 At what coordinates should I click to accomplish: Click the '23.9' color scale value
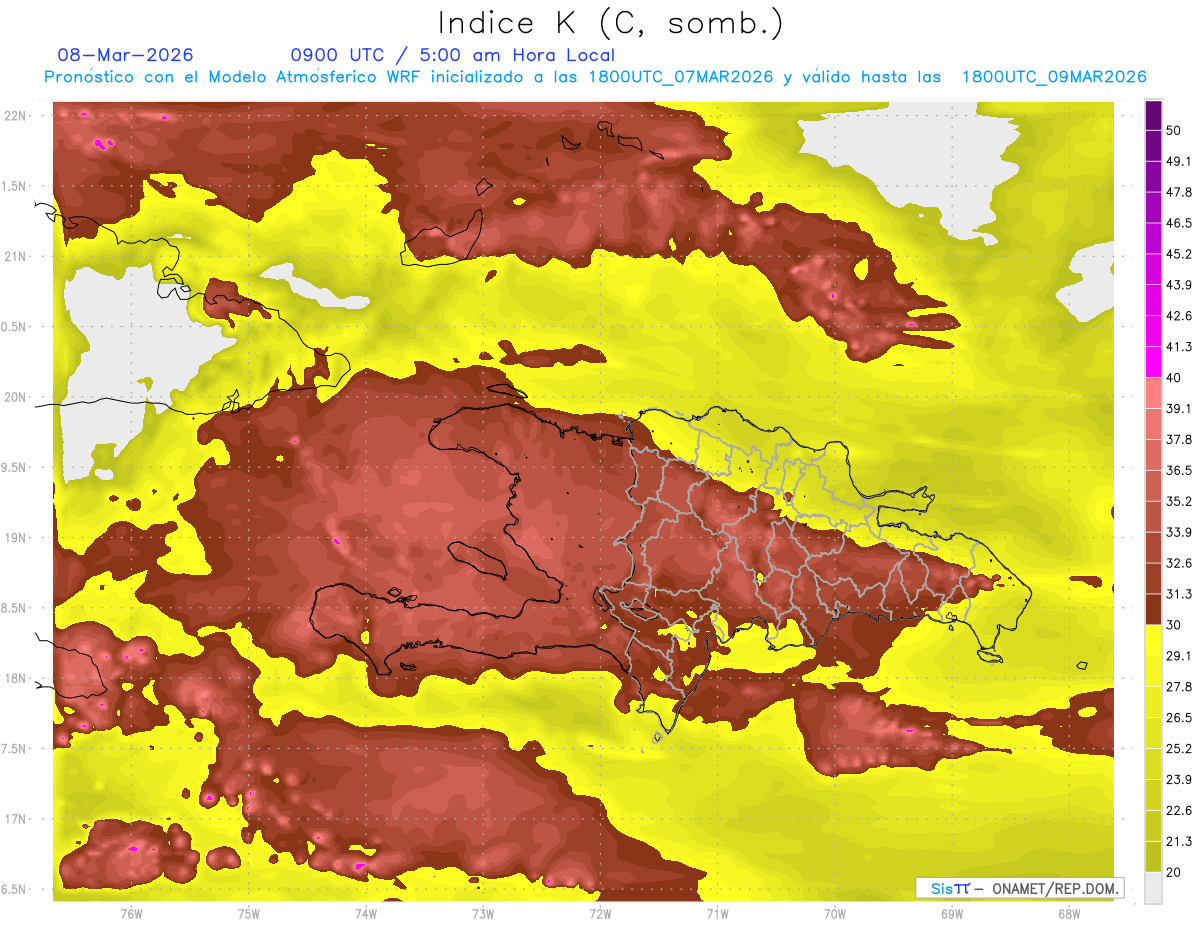(1179, 779)
